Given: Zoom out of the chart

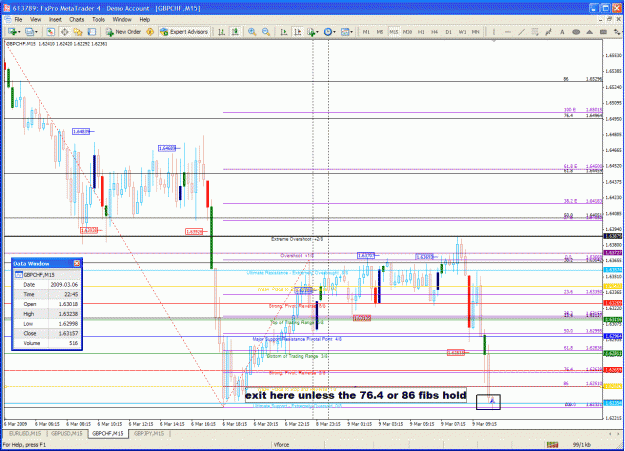Looking at the screenshot, I should (266, 32).
